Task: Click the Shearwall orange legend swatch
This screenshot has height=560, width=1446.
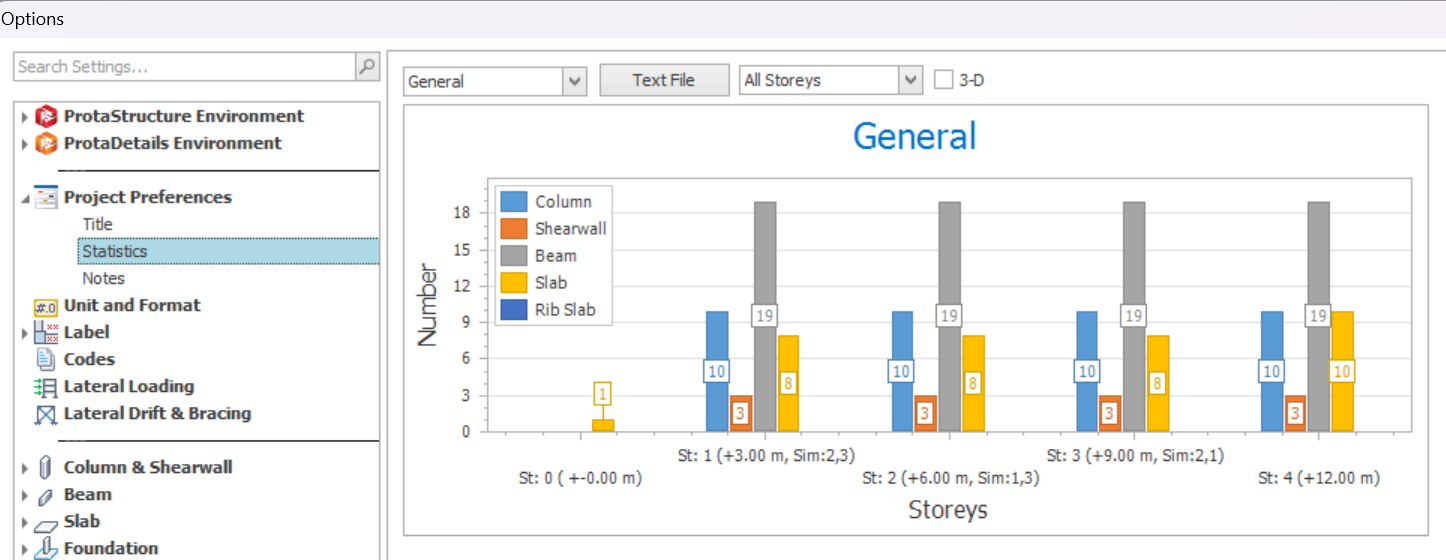Action: [513, 229]
